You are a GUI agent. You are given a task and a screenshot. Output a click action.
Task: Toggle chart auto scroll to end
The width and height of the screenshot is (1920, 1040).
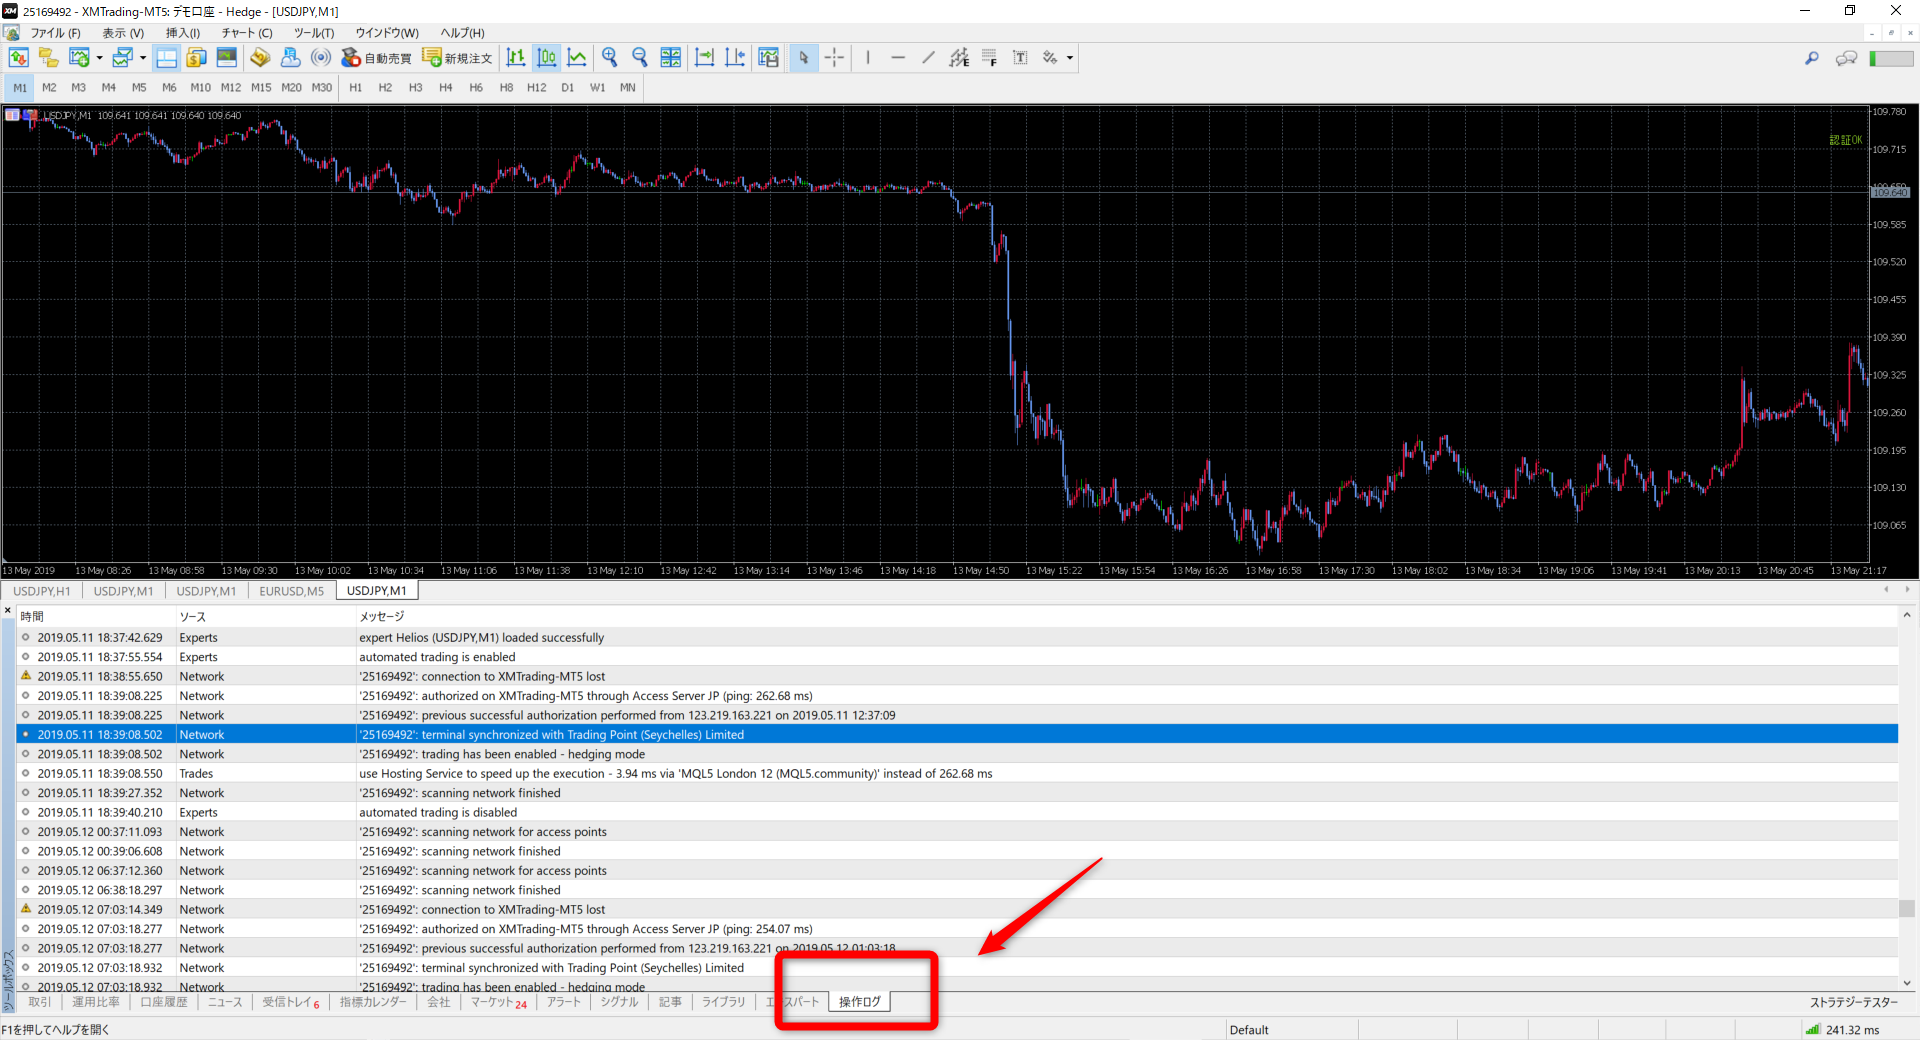[705, 58]
